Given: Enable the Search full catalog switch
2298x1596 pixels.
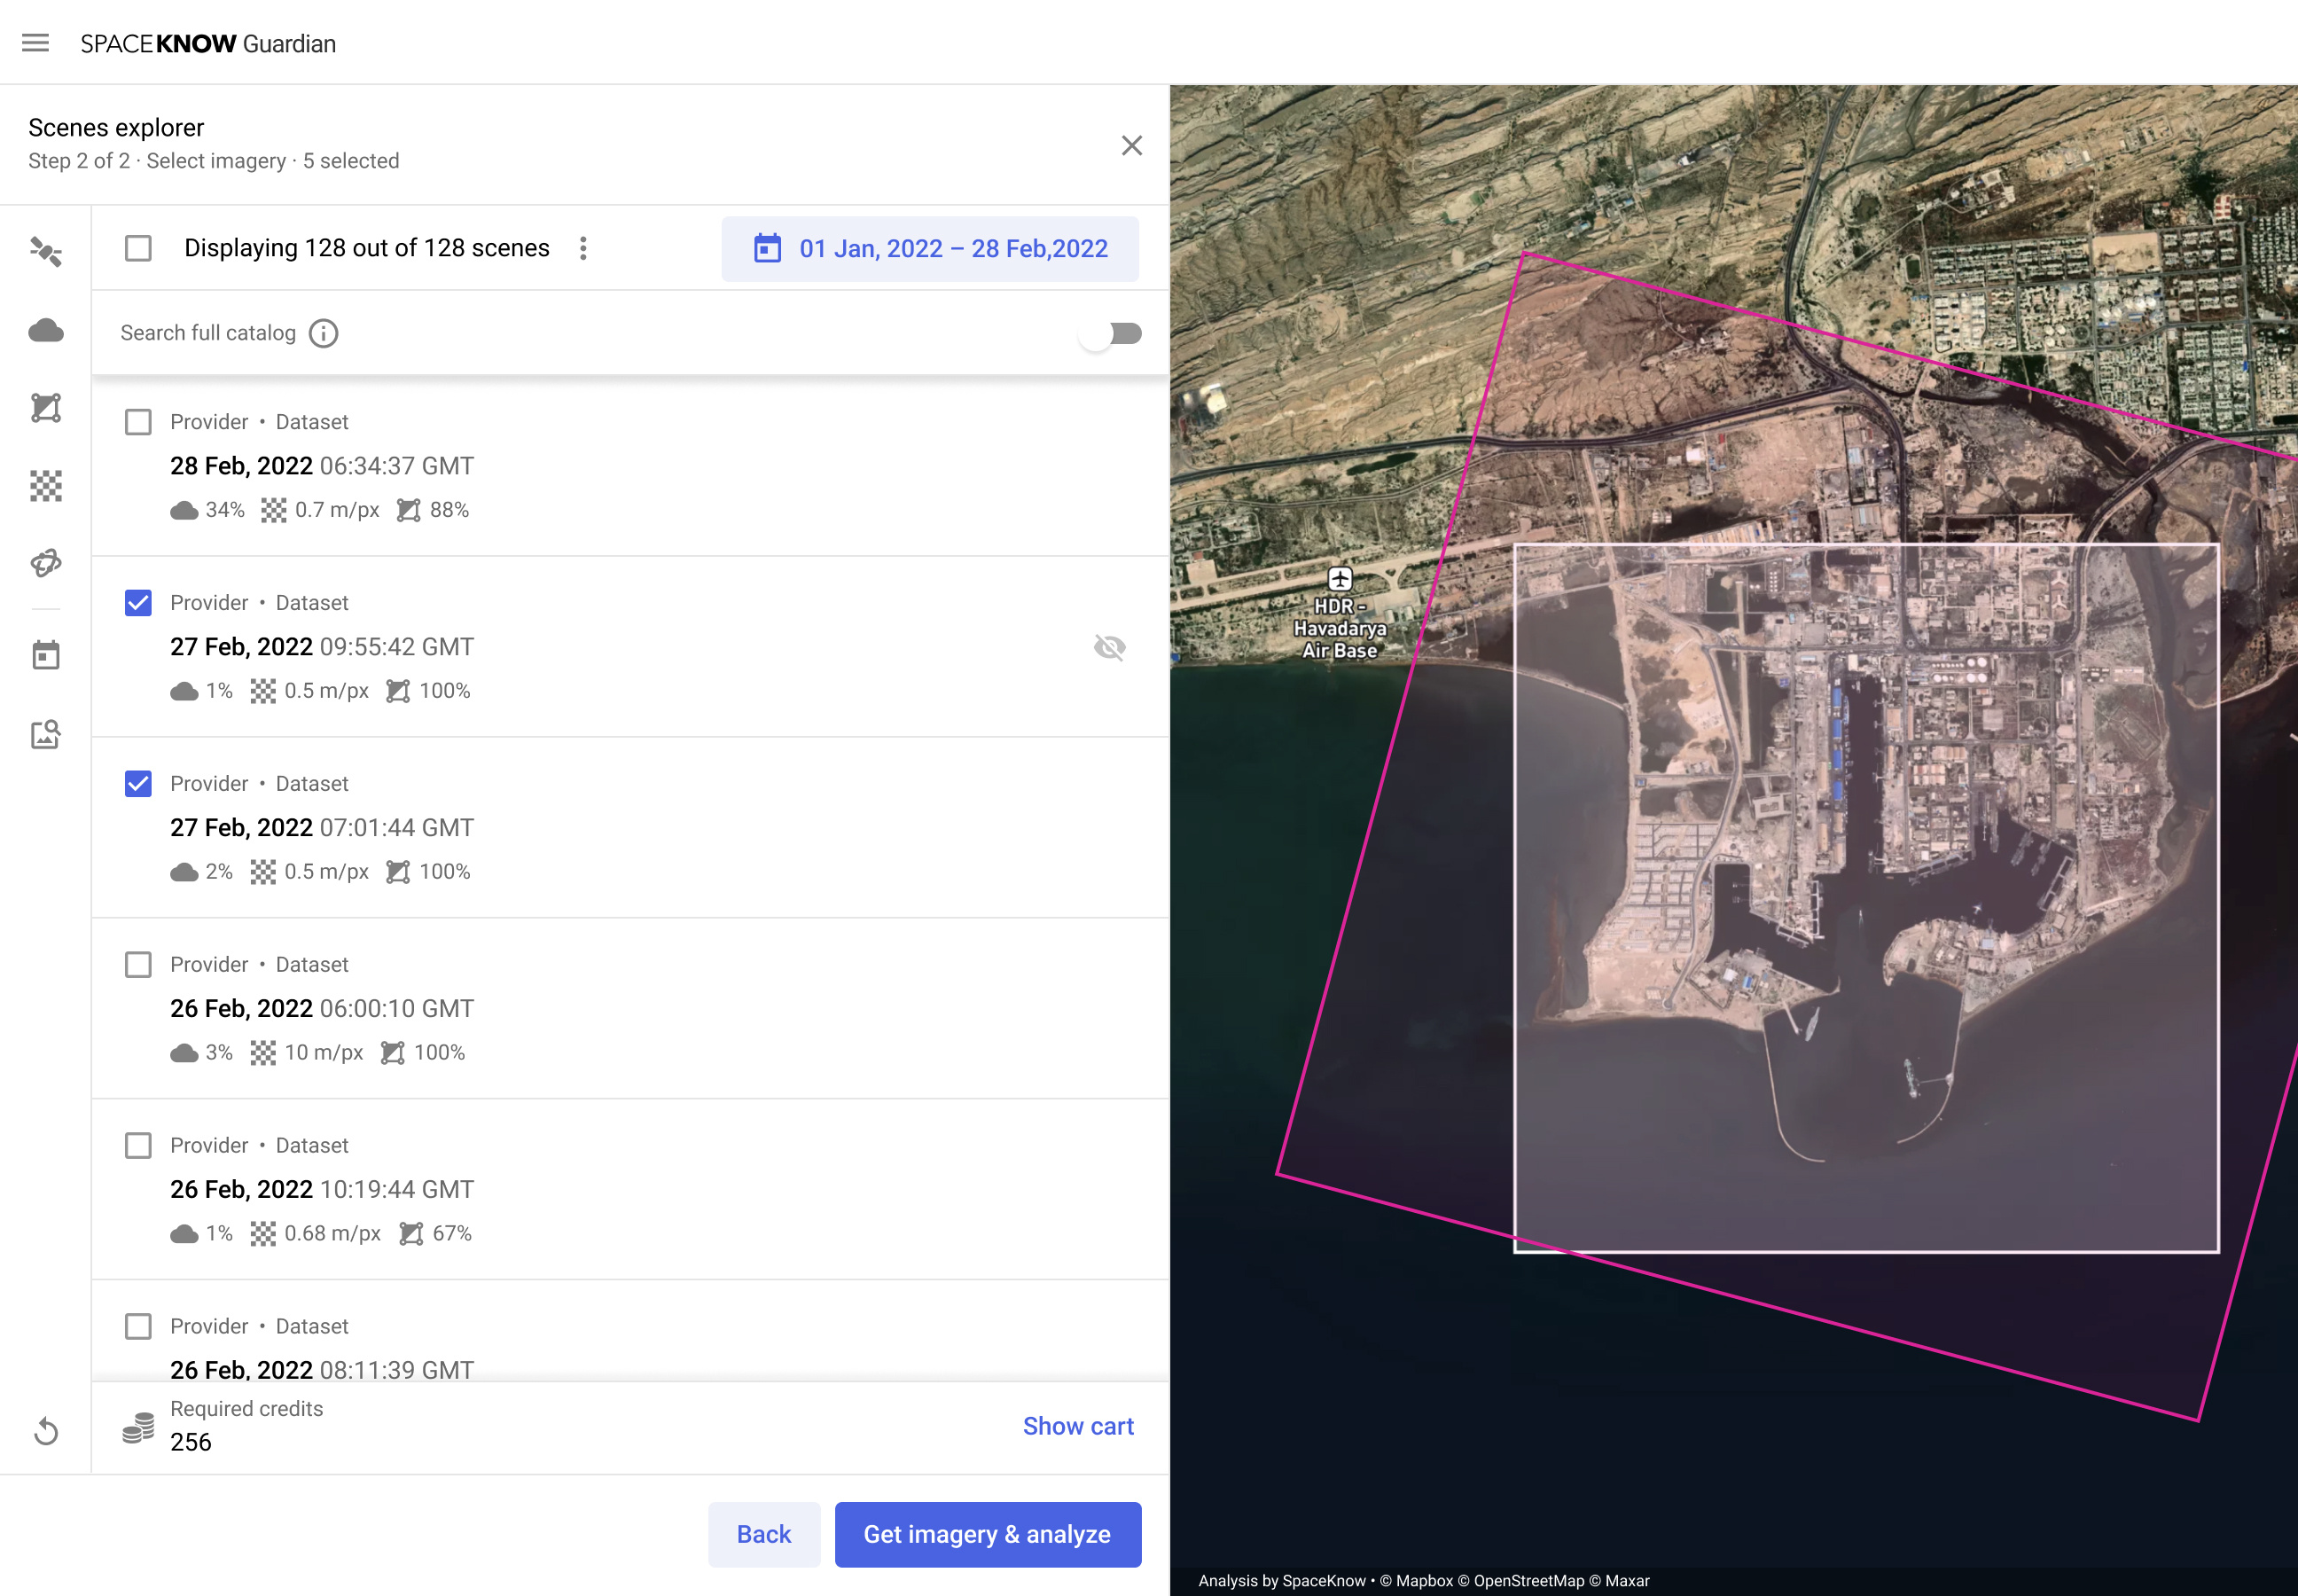Looking at the screenshot, I should click(1111, 334).
